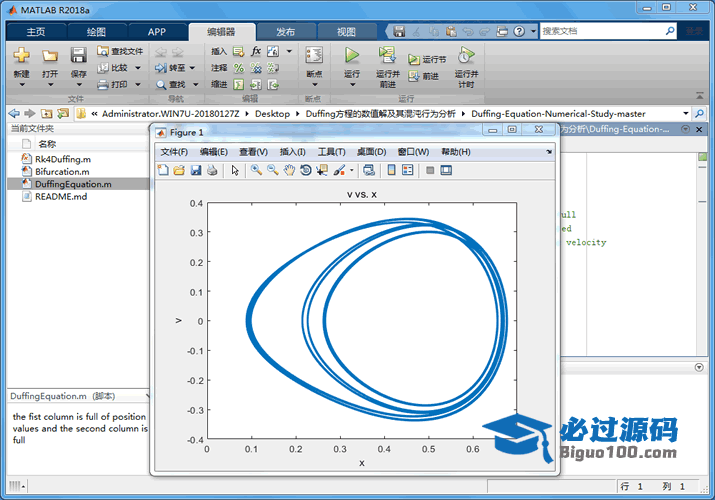Select Zoom In tool in Figure 1 toolbar

coord(256,170)
